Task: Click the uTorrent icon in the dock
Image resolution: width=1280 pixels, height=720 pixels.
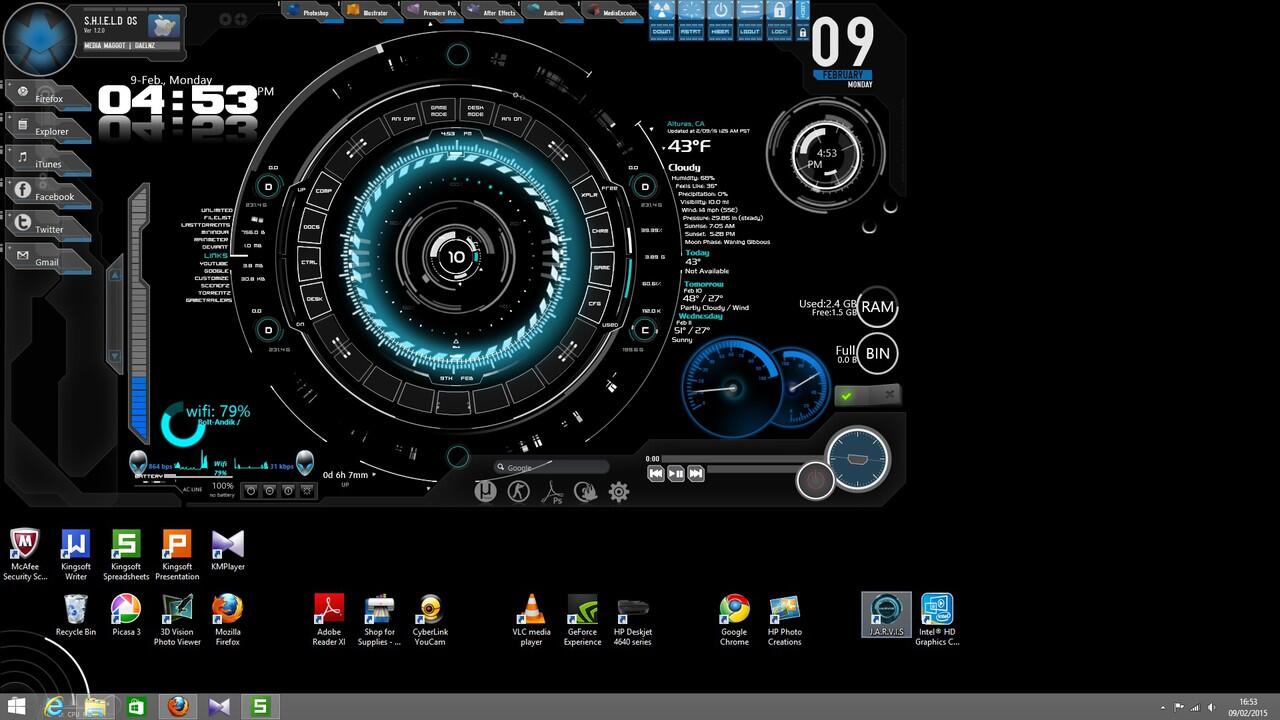Action: pyautogui.click(x=485, y=491)
